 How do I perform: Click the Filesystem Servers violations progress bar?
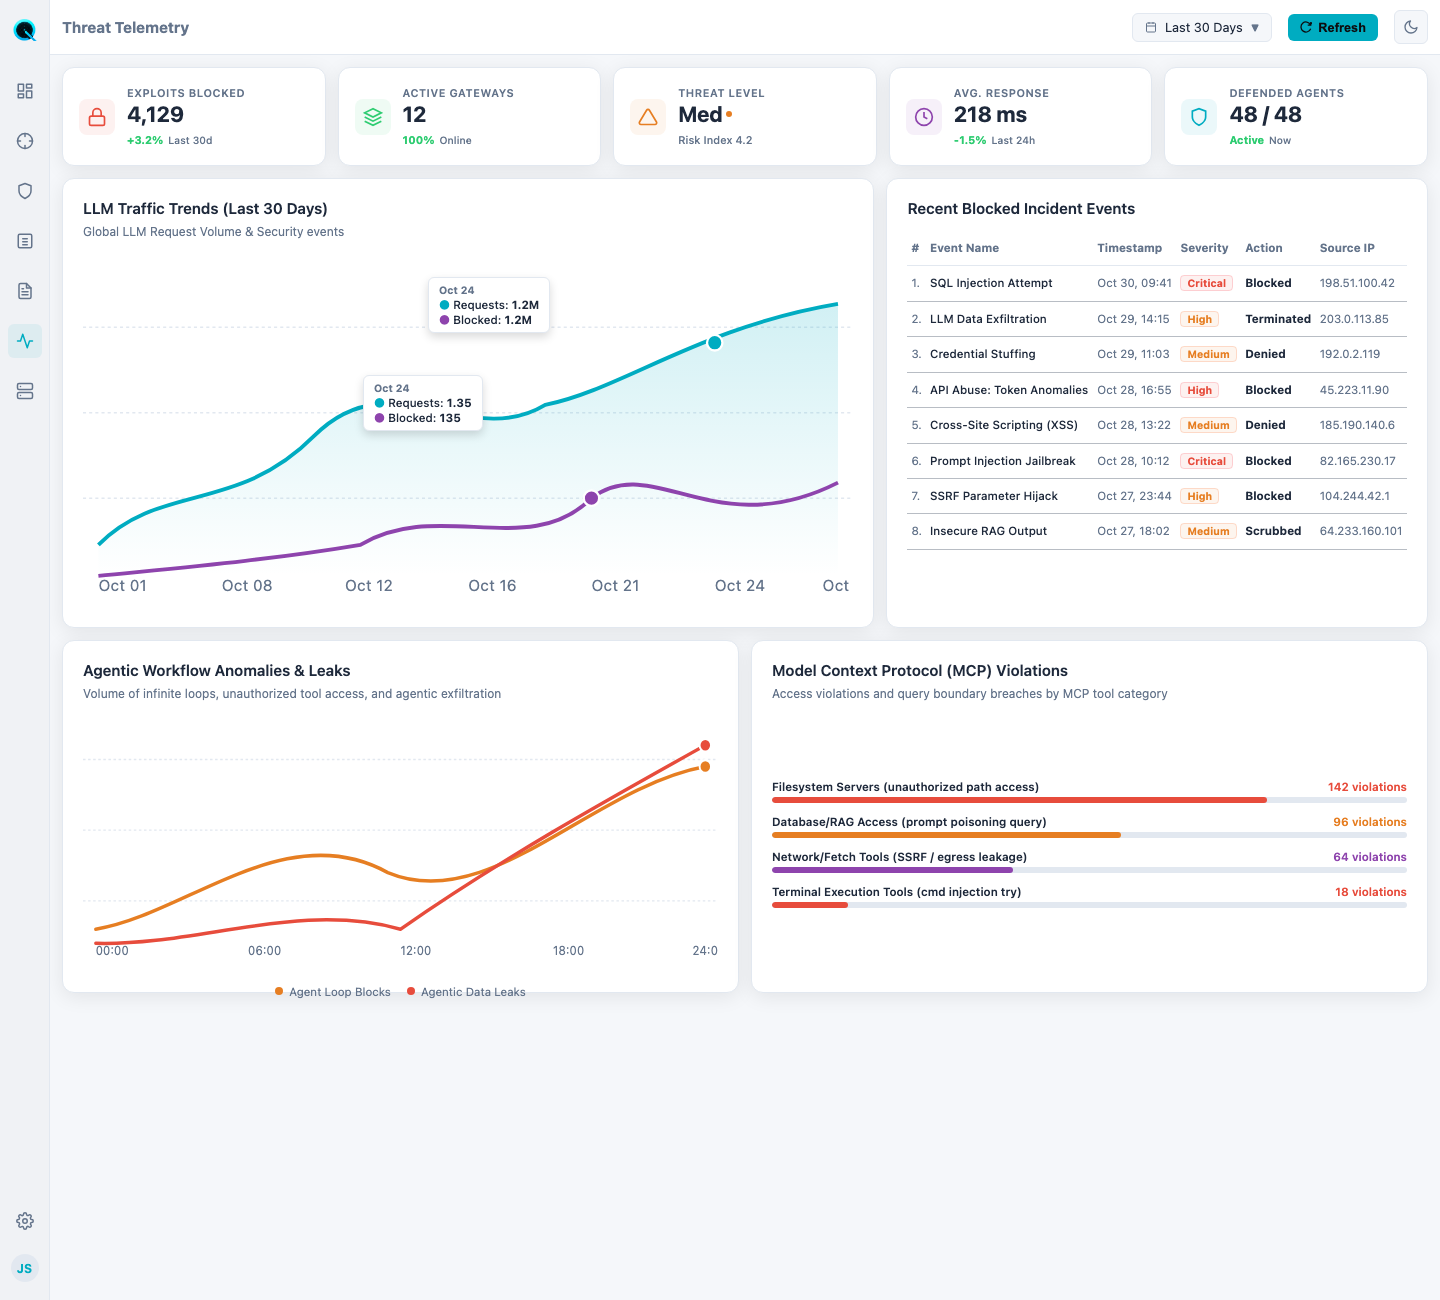1089,800
